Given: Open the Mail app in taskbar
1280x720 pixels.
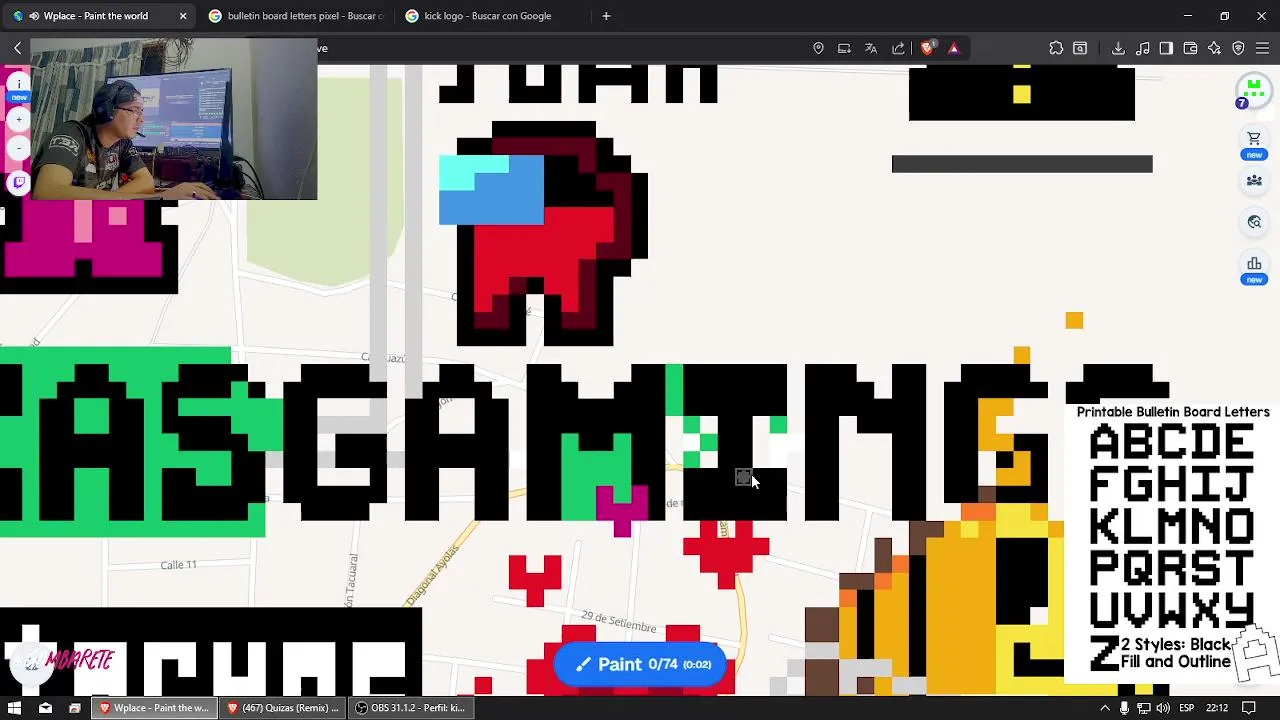Looking at the screenshot, I should 45,708.
